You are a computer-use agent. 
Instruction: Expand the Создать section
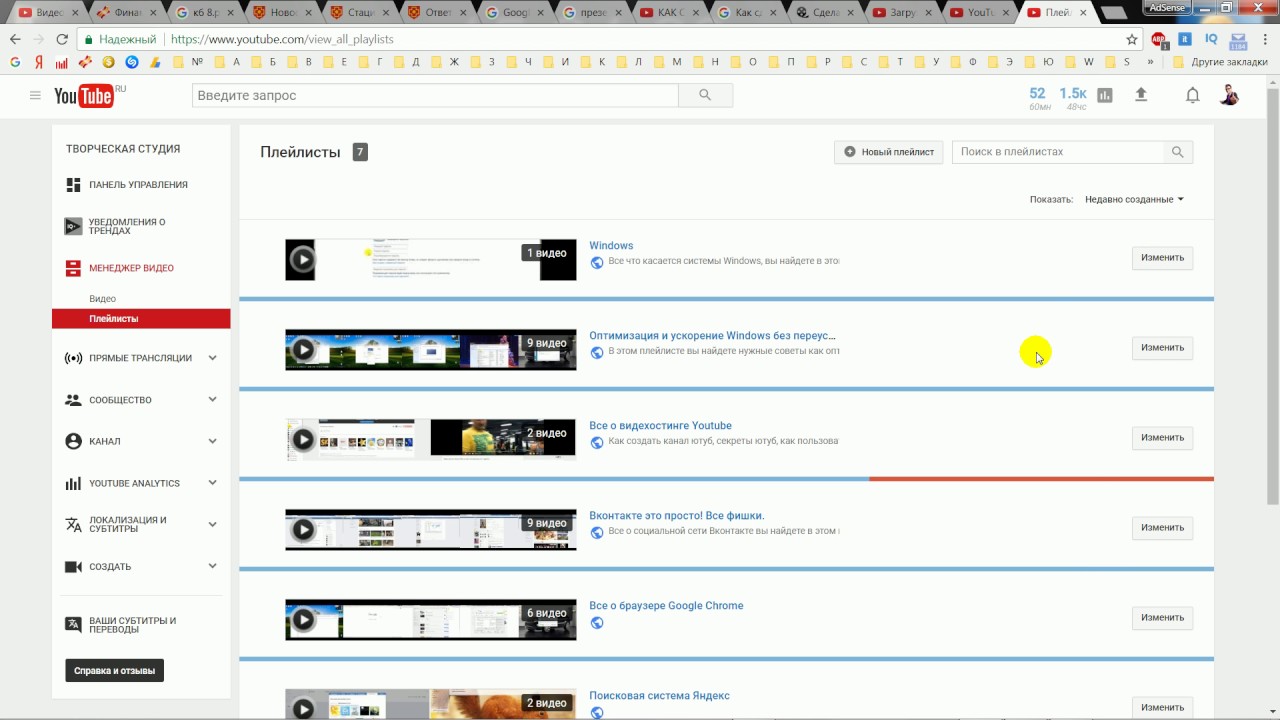(x=213, y=566)
